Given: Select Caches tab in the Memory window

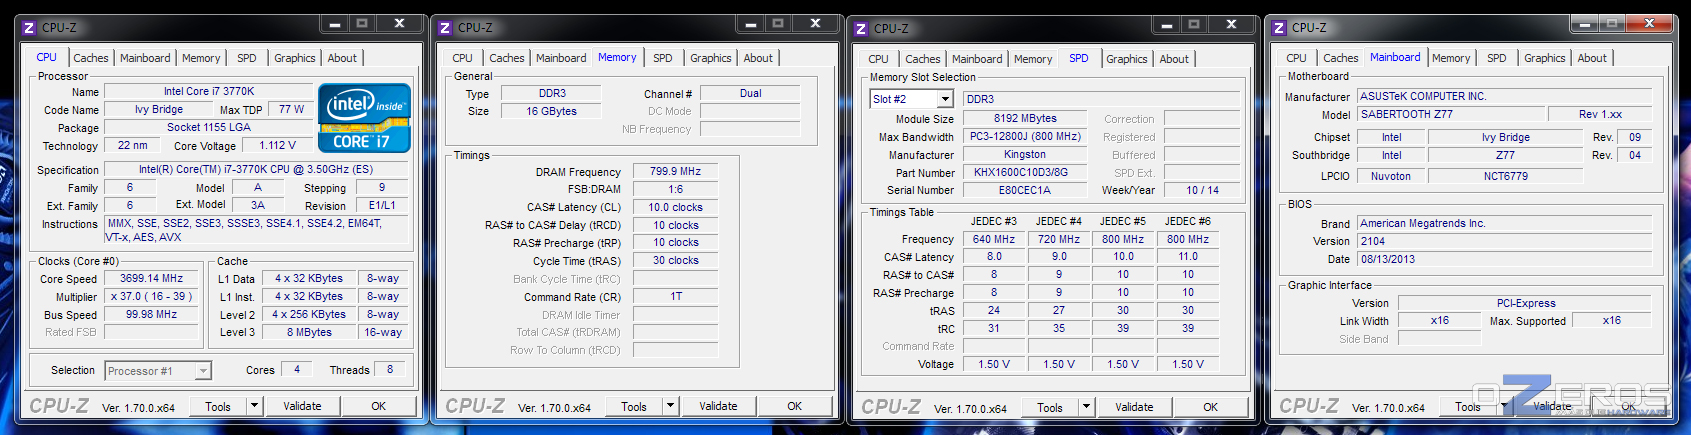Looking at the screenshot, I should (506, 58).
